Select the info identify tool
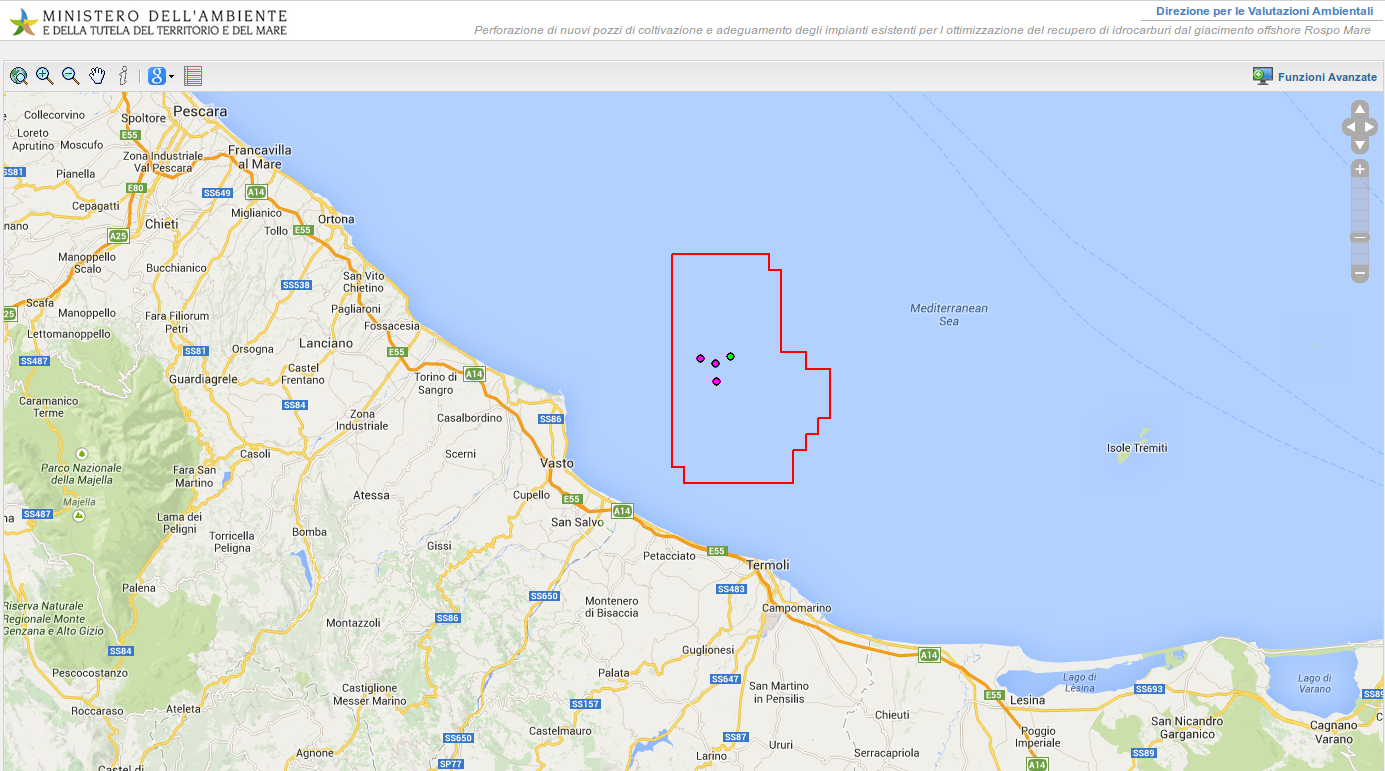 (123, 76)
